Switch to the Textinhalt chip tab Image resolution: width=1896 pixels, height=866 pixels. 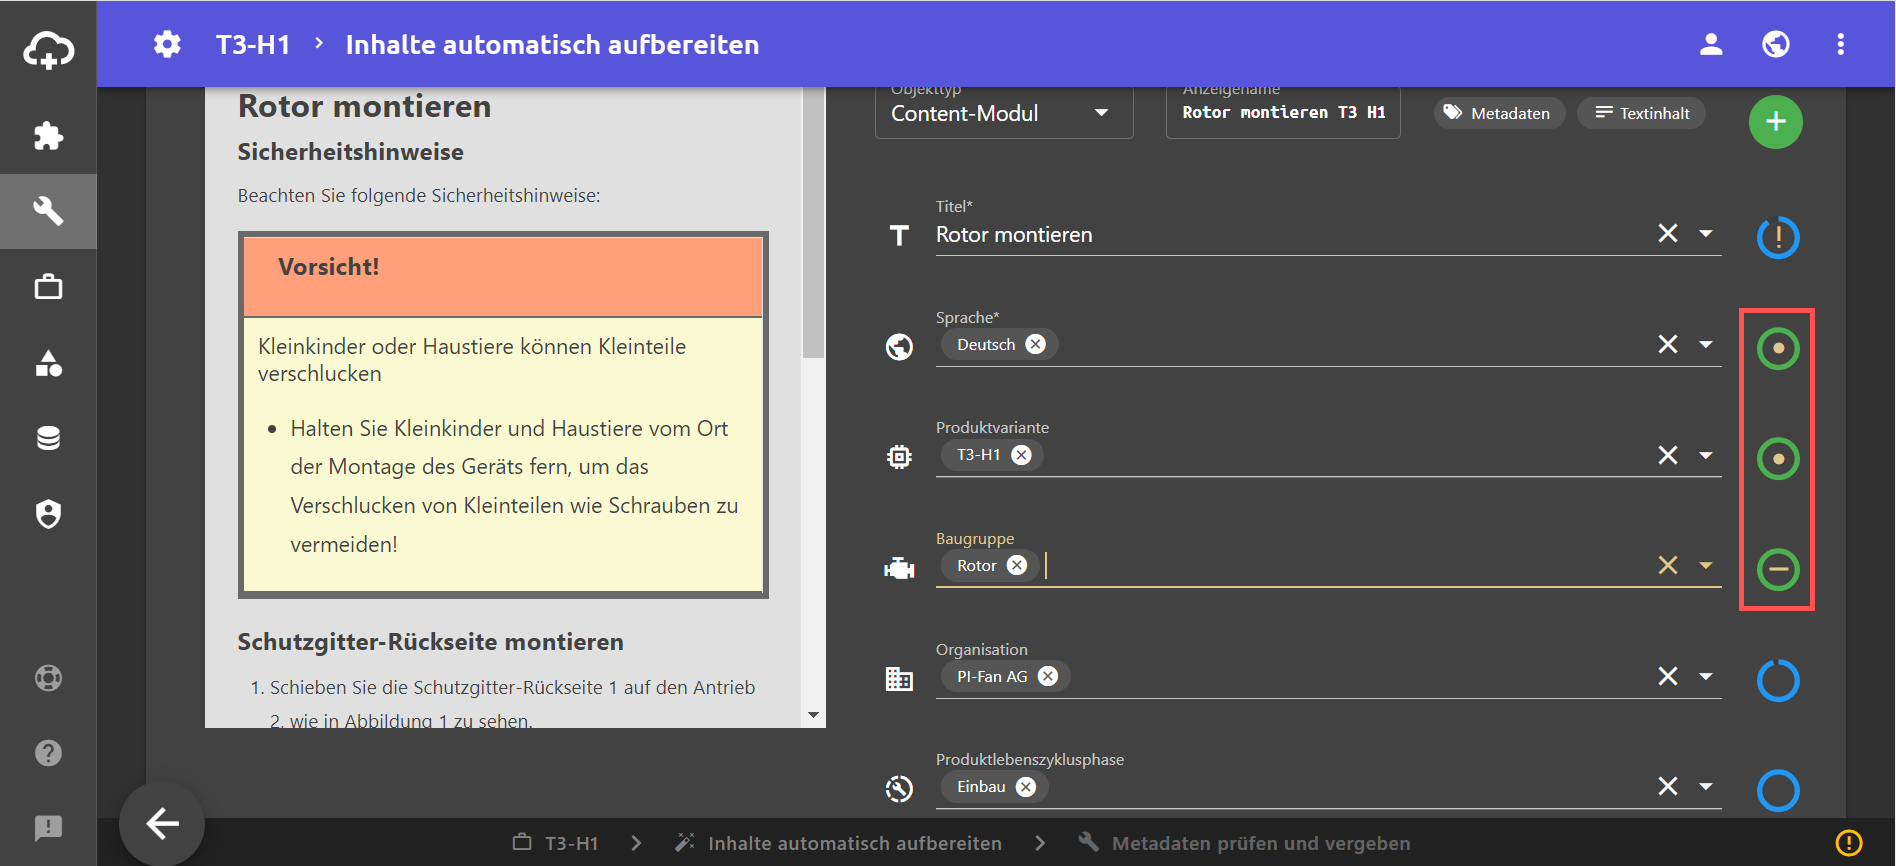tap(1642, 113)
